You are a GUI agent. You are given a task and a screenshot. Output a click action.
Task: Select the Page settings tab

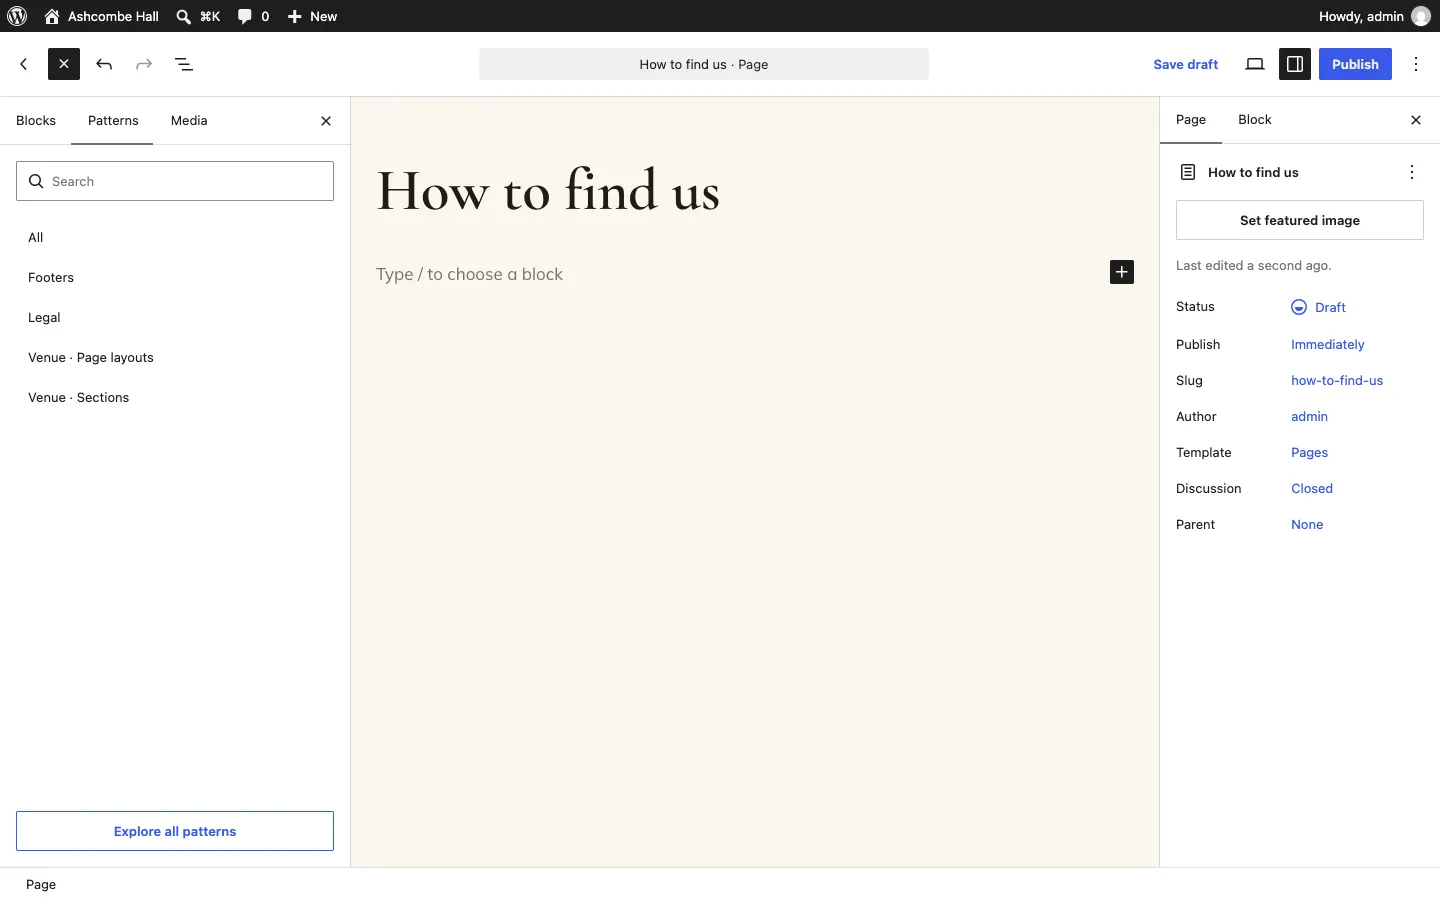click(x=1191, y=120)
